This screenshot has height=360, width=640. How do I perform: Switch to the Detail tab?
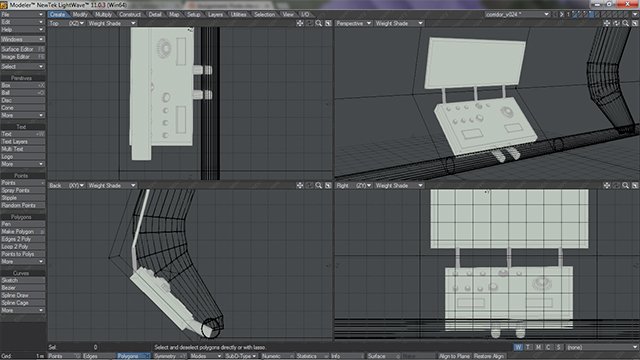(x=155, y=14)
